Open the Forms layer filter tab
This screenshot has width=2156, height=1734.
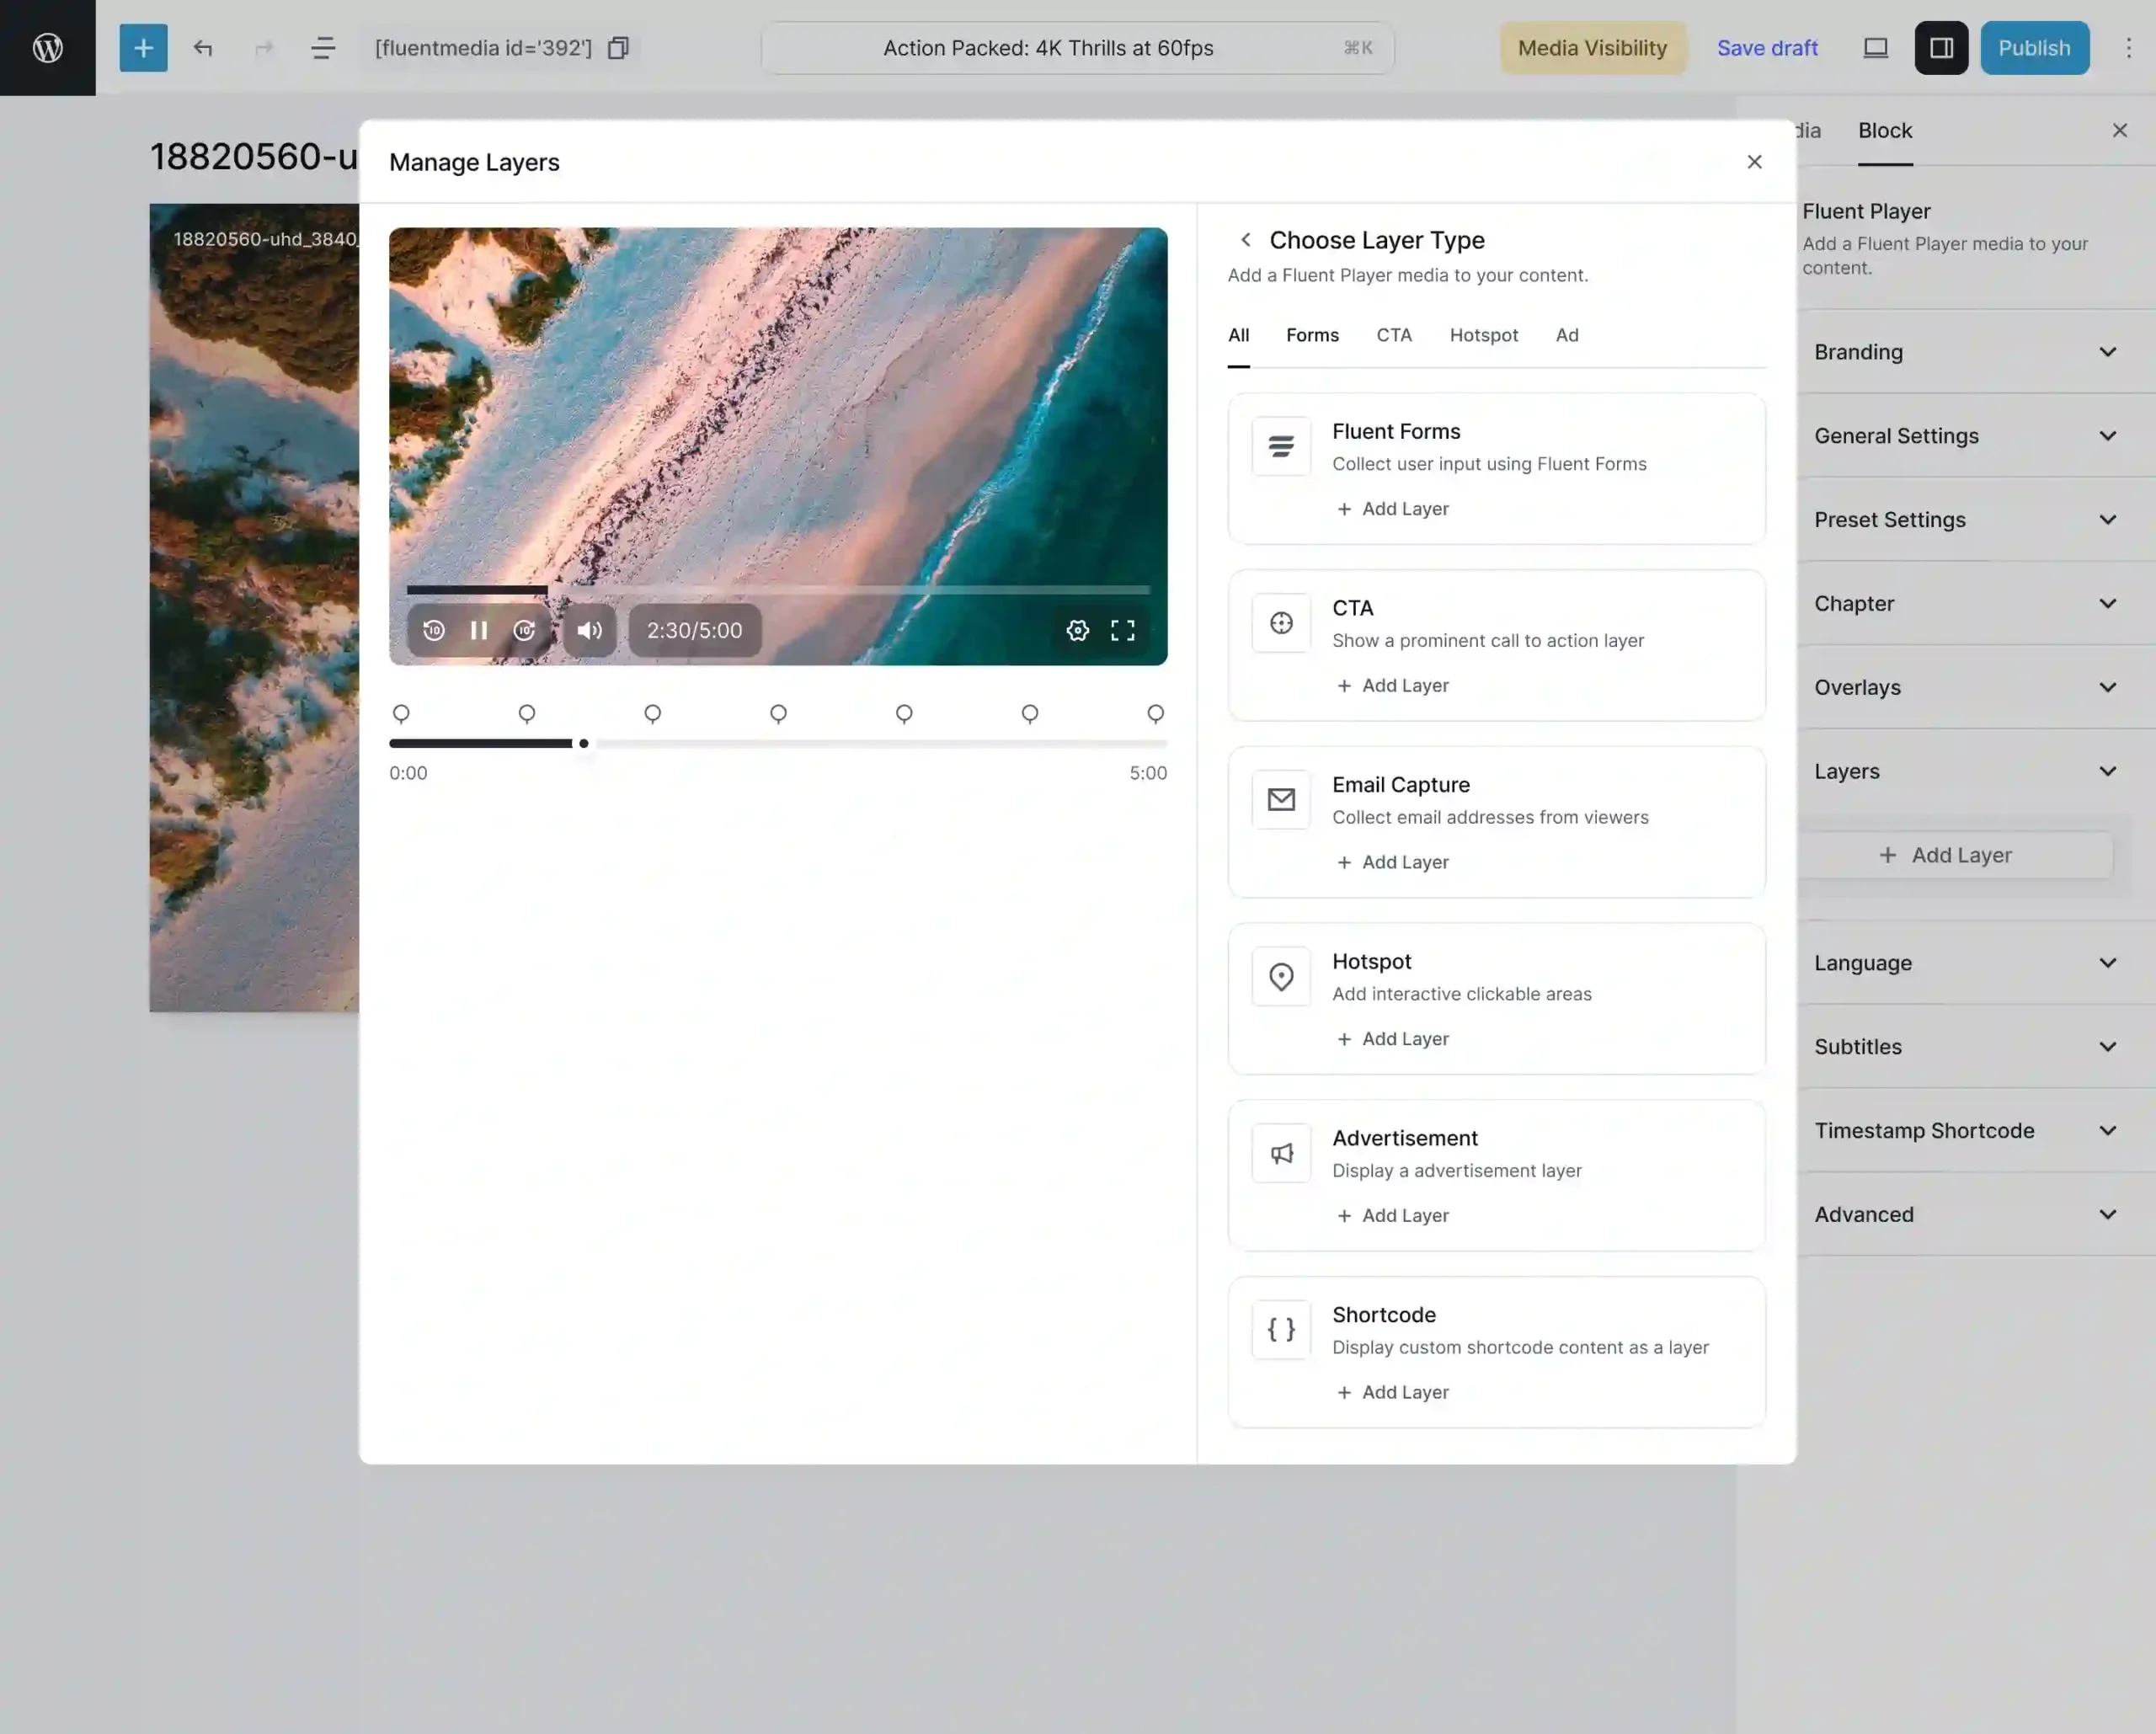(1312, 335)
